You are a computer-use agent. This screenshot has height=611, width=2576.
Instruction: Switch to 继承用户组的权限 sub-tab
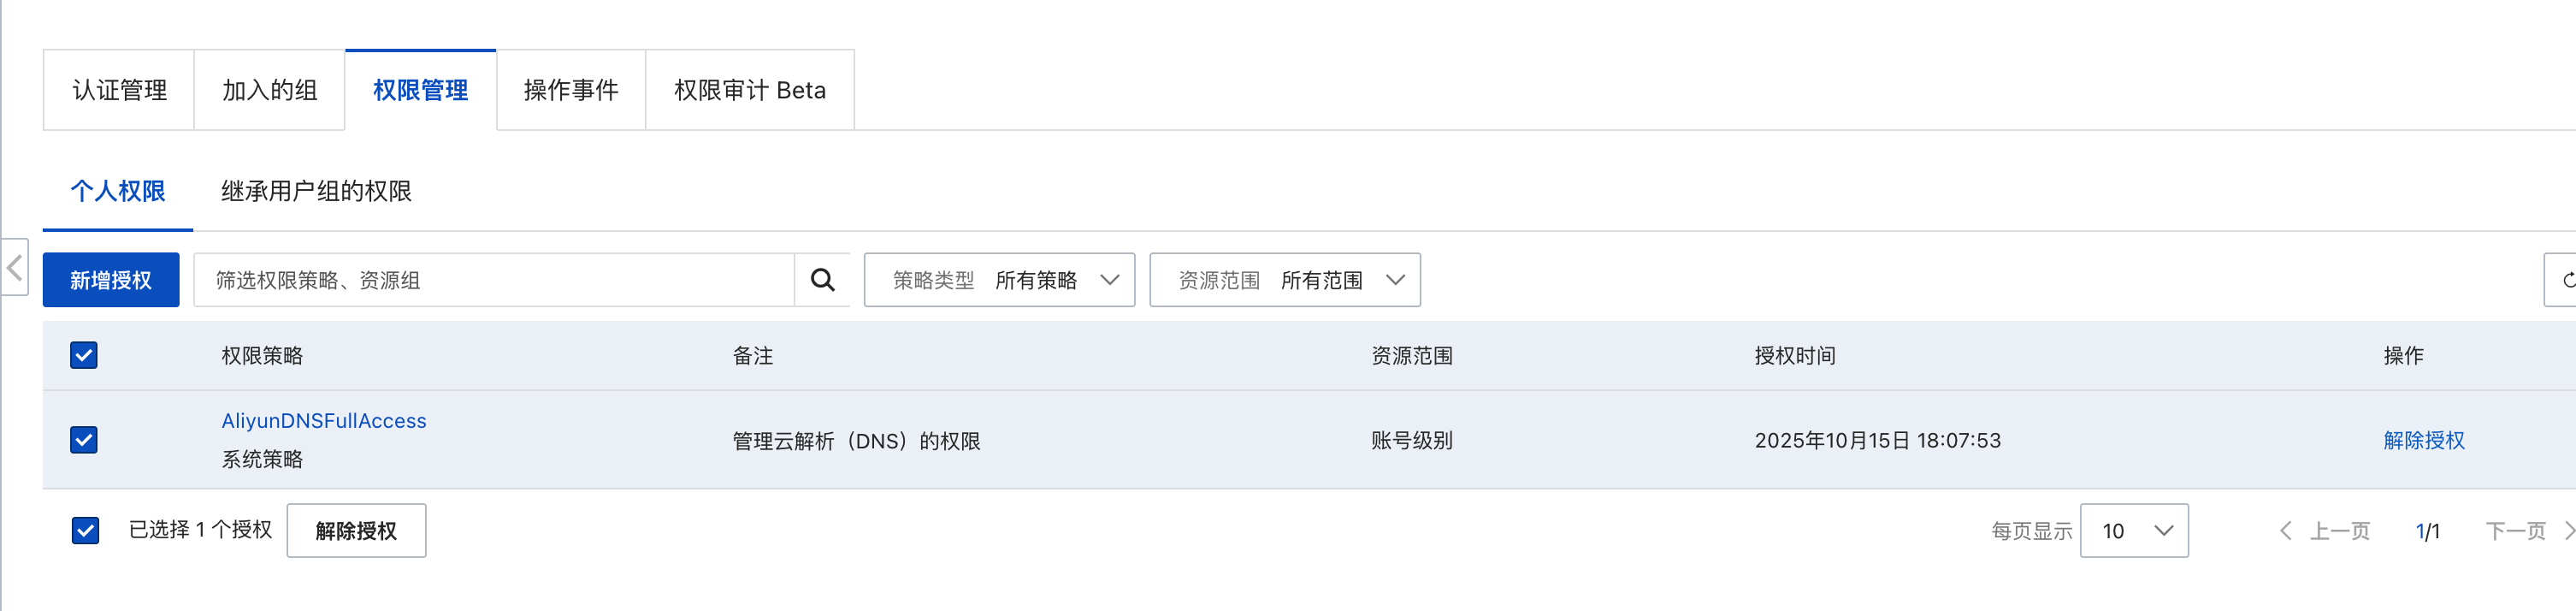pos(316,191)
